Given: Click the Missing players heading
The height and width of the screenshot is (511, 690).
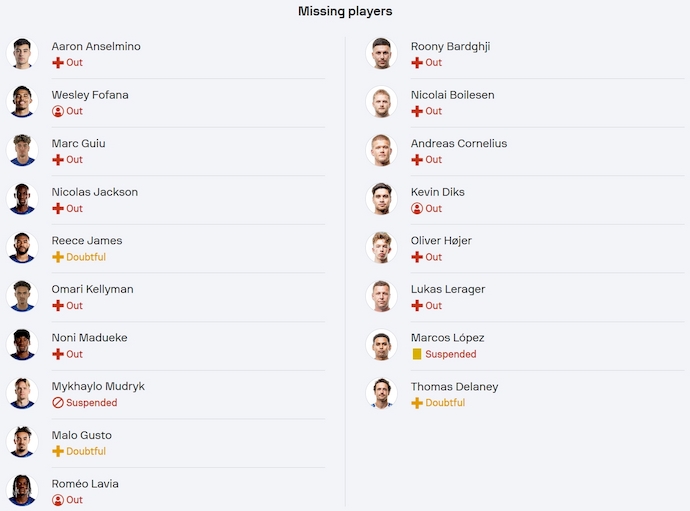Looking at the screenshot, I should 345,11.
